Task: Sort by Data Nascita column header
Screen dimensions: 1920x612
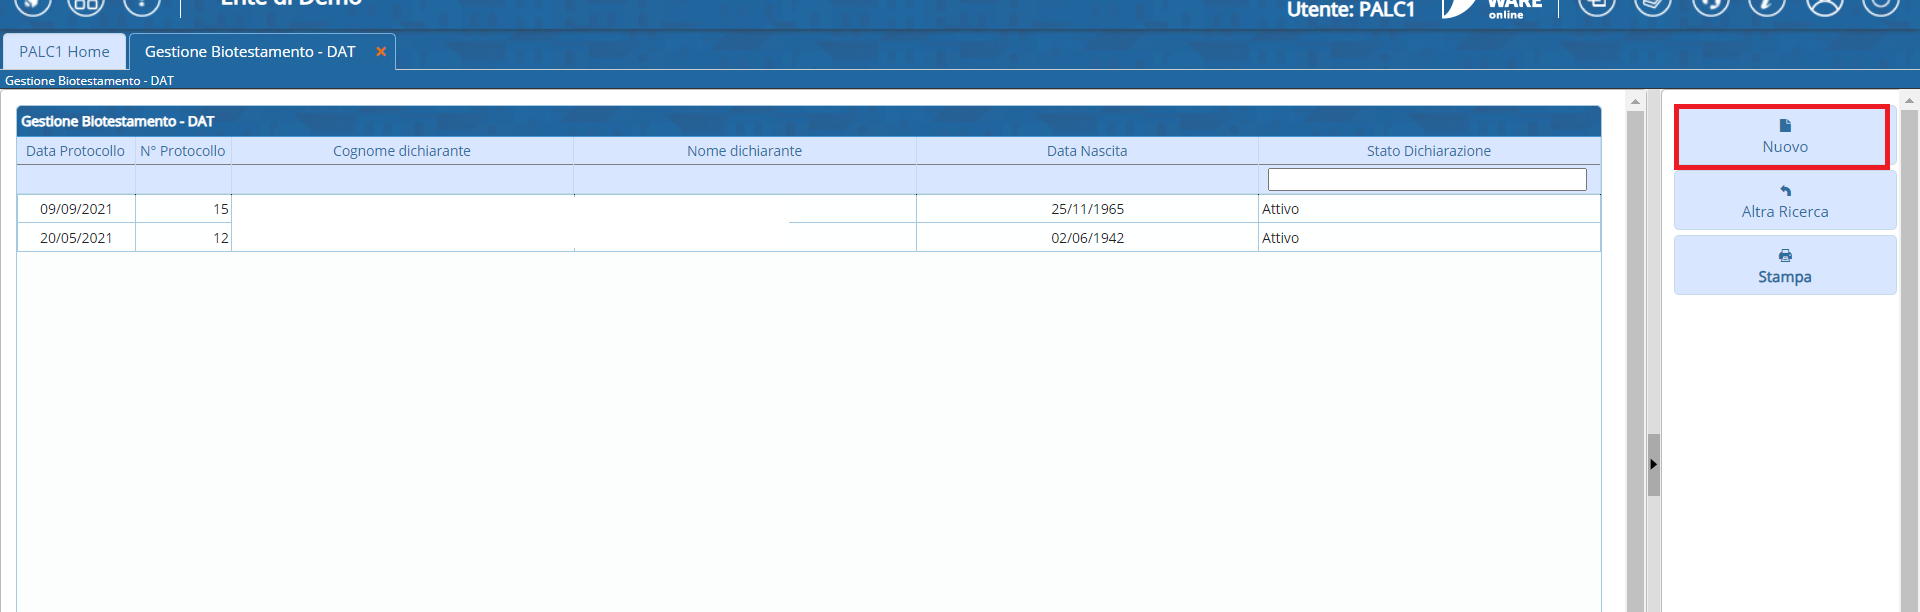Action: 1087,151
